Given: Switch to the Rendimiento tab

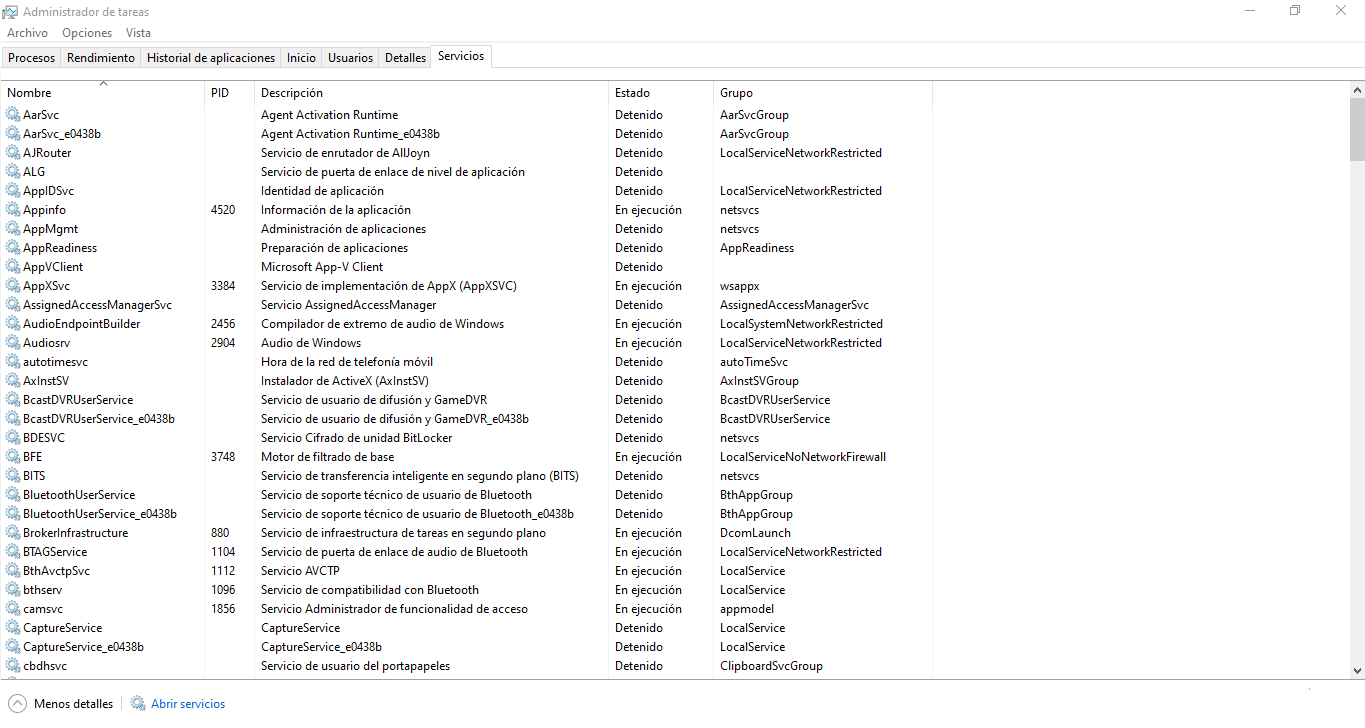Looking at the screenshot, I should click(x=100, y=58).
